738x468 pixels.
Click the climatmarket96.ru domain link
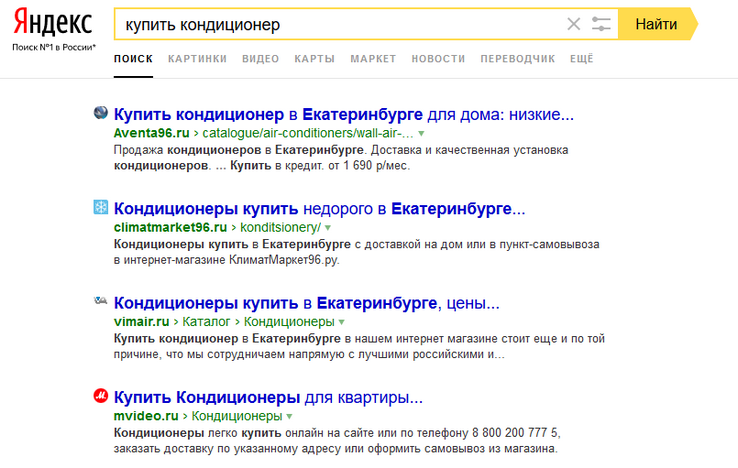point(170,227)
